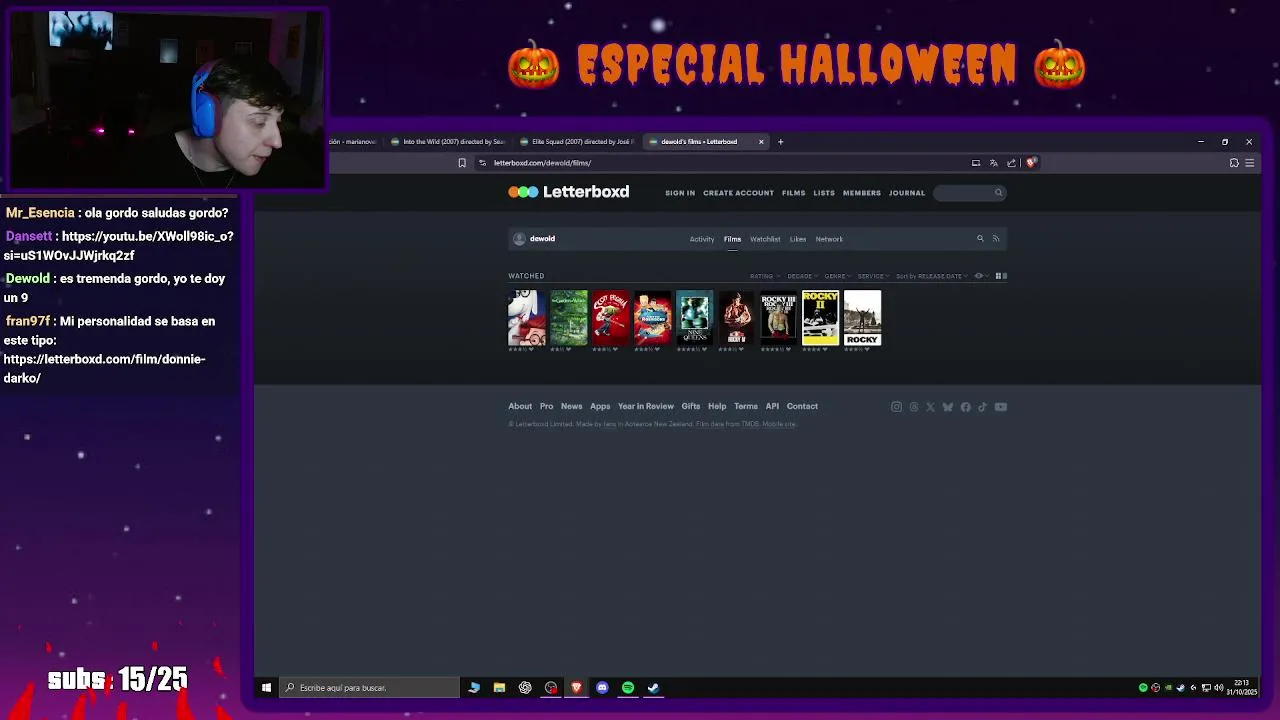Click the About footer link
This screenshot has width=1280, height=720.
click(520, 406)
